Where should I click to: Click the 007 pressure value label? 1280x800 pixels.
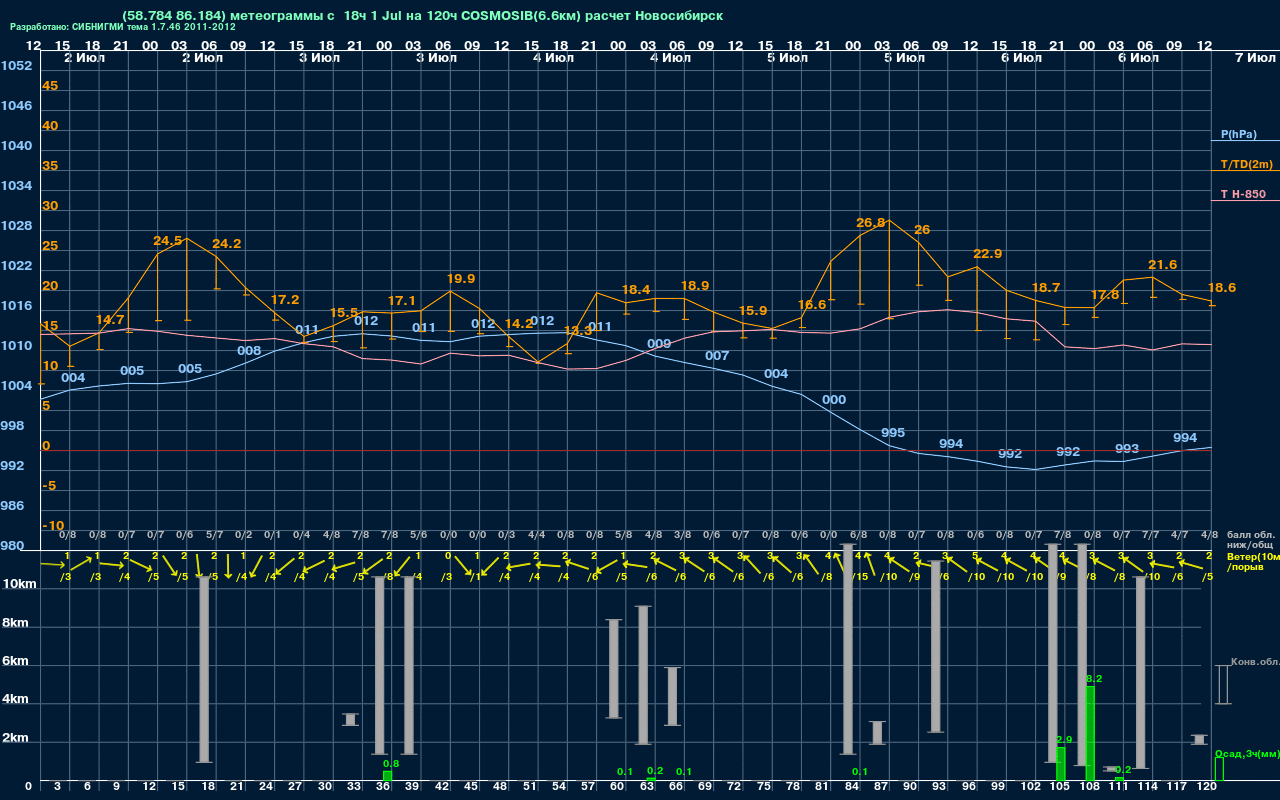(x=717, y=356)
